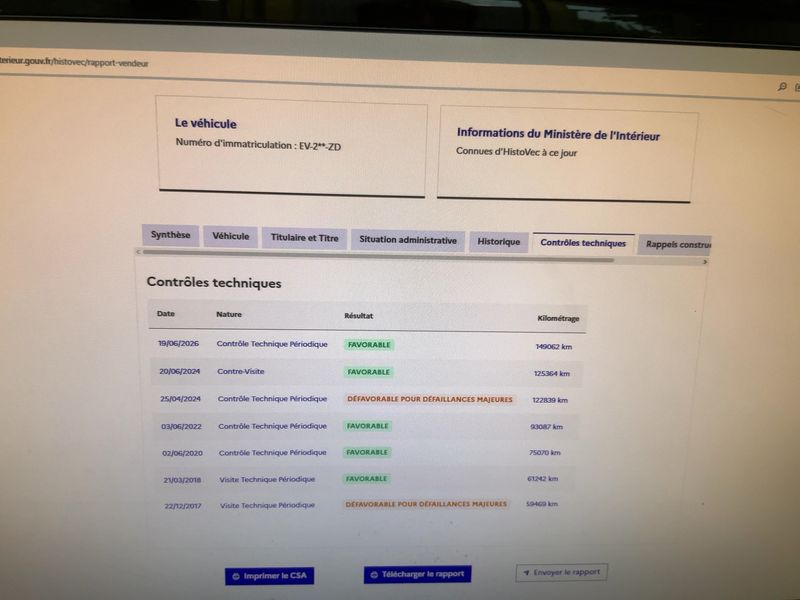This screenshot has width=800, height=600.
Task: Click the Imprimer le CSA button
Action: point(269,576)
